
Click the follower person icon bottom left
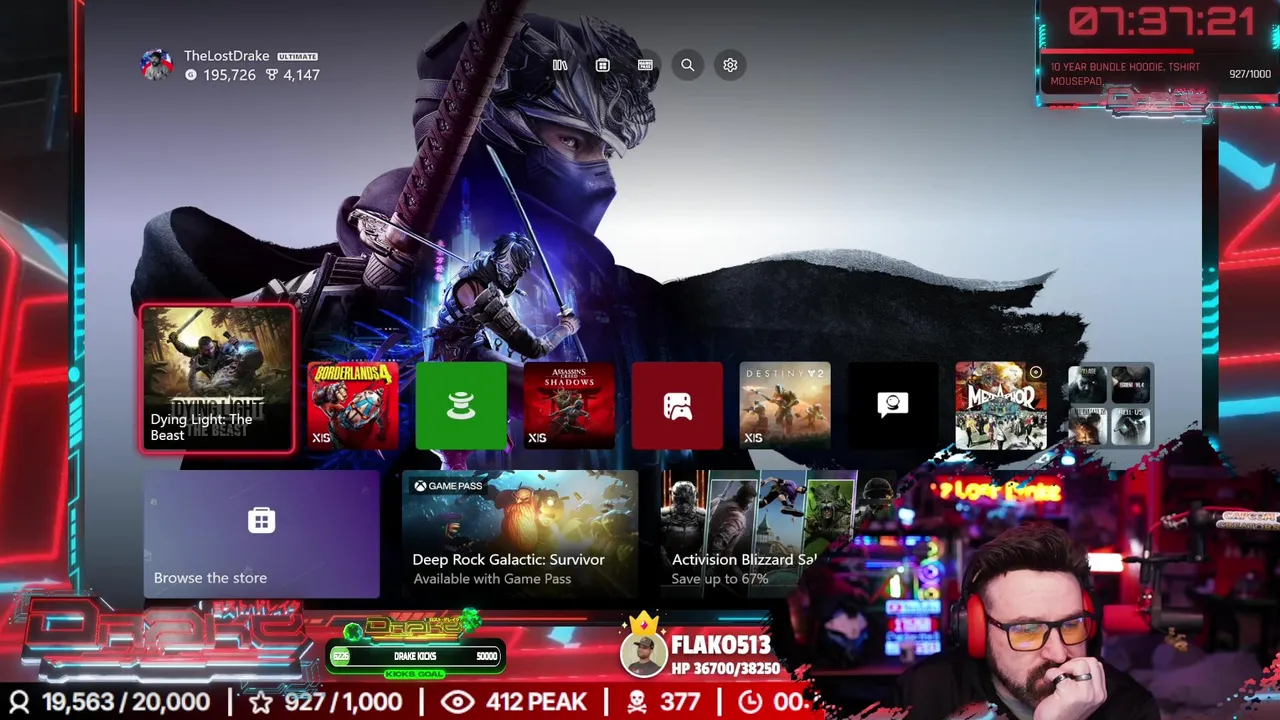19,702
